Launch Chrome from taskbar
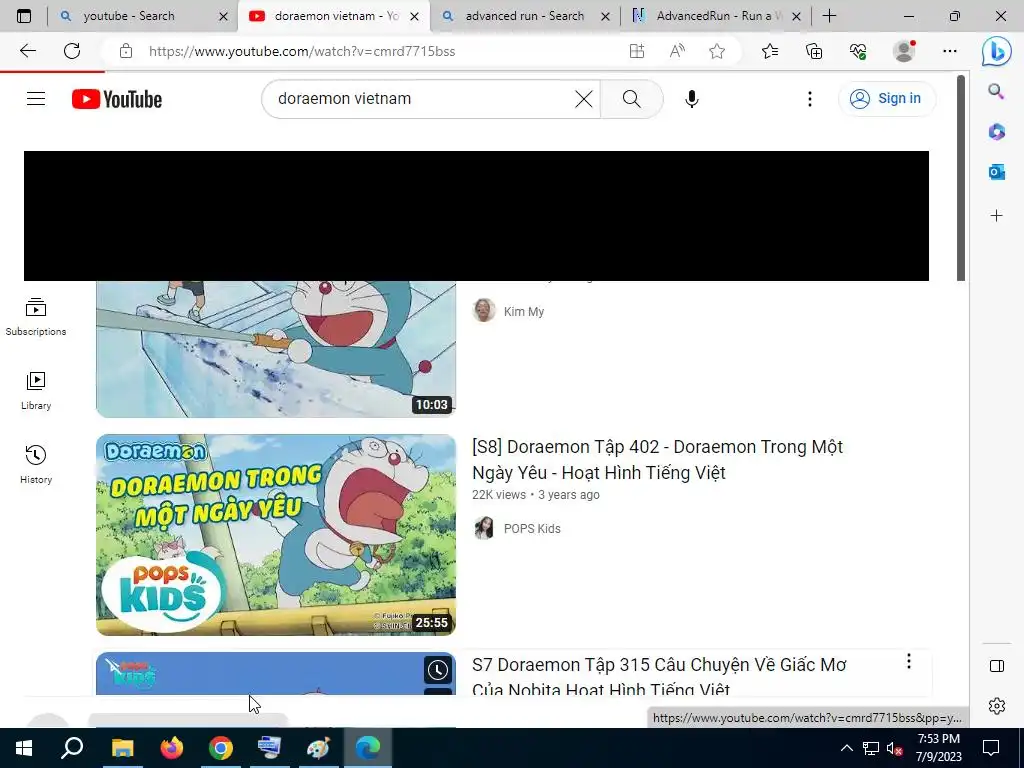 pyautogui.click(x=221, y=748)
